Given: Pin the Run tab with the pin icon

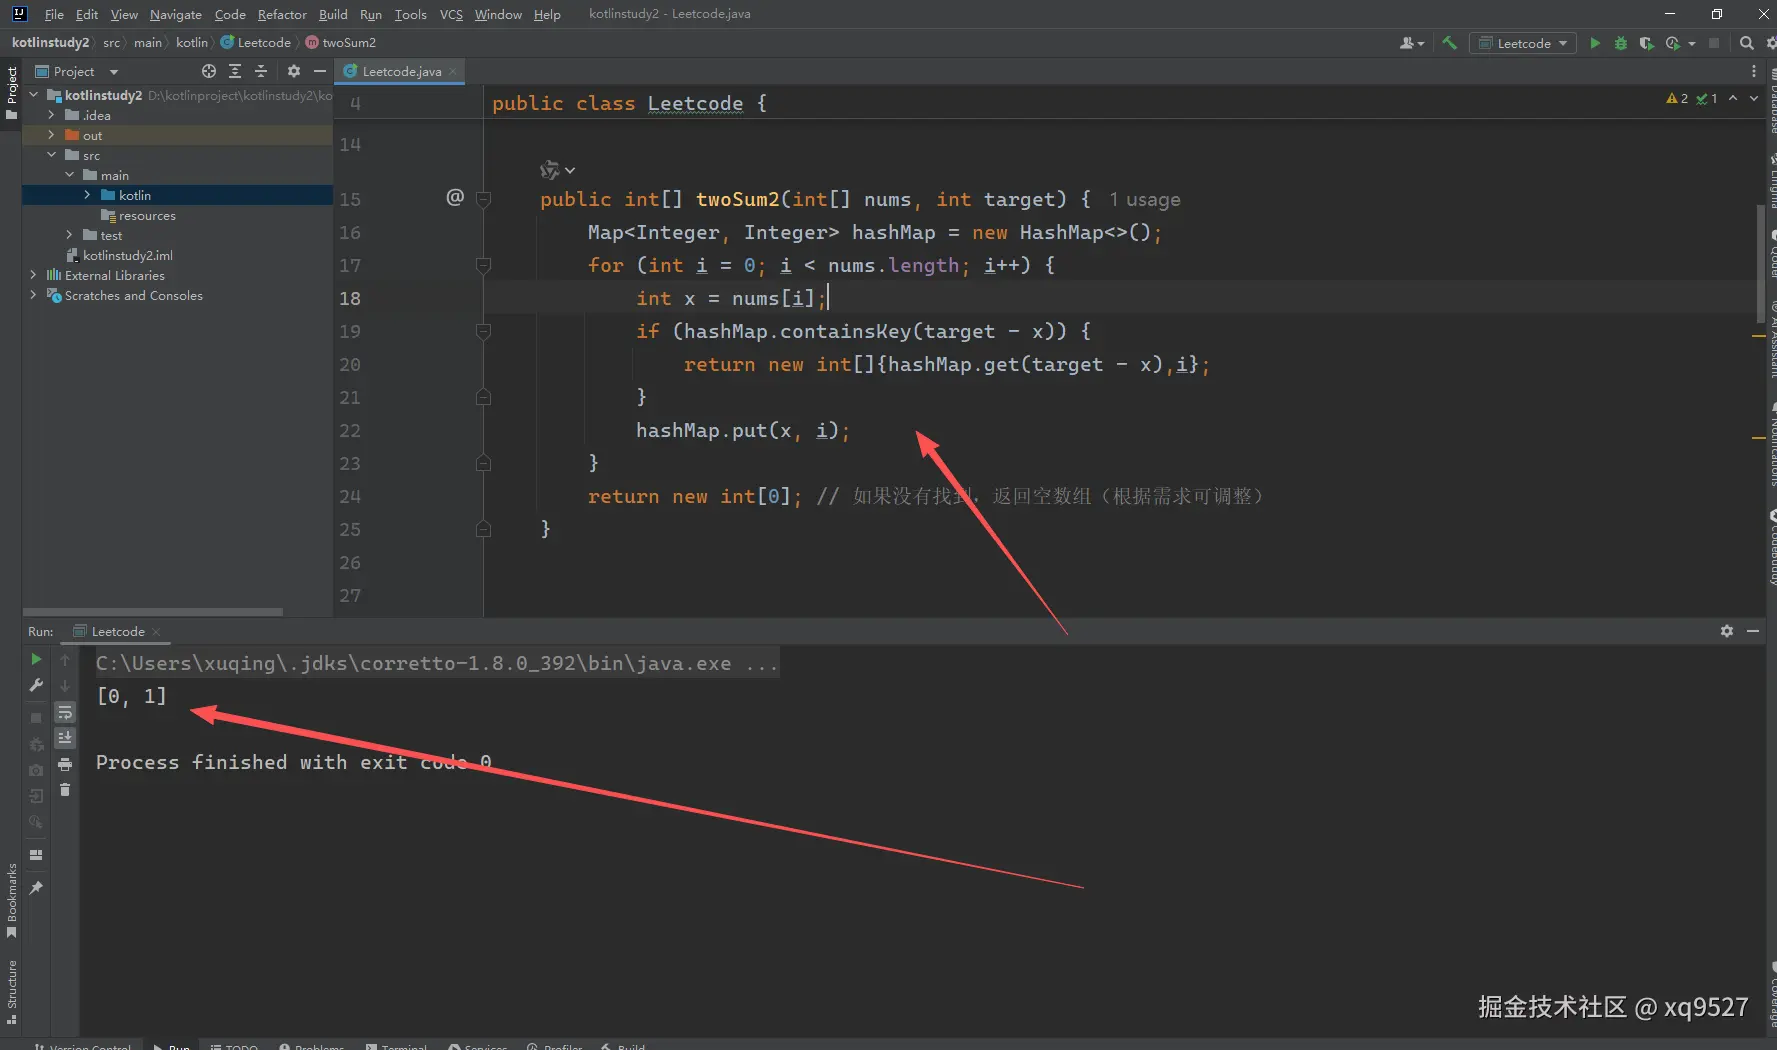Looking at the screenshot, I should pyautogui.click(x=36, y=887).
